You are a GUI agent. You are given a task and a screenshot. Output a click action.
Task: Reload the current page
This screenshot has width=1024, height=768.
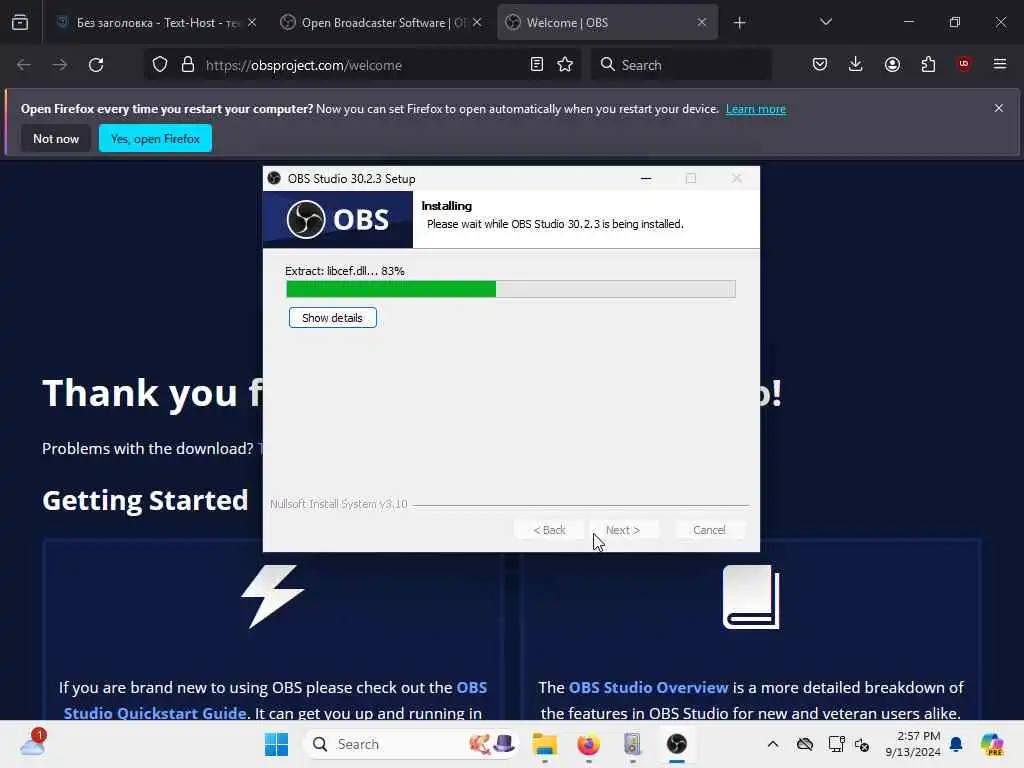tap(96, 65)
